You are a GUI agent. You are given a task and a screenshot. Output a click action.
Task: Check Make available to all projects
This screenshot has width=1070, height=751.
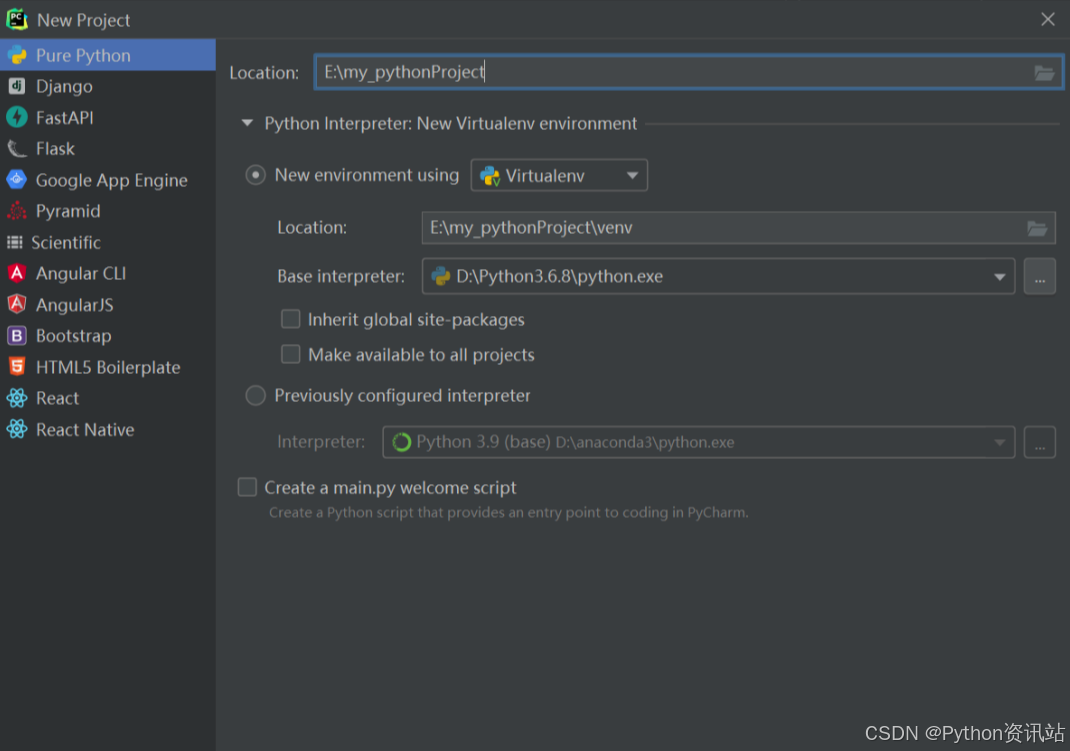click(291, 354)
